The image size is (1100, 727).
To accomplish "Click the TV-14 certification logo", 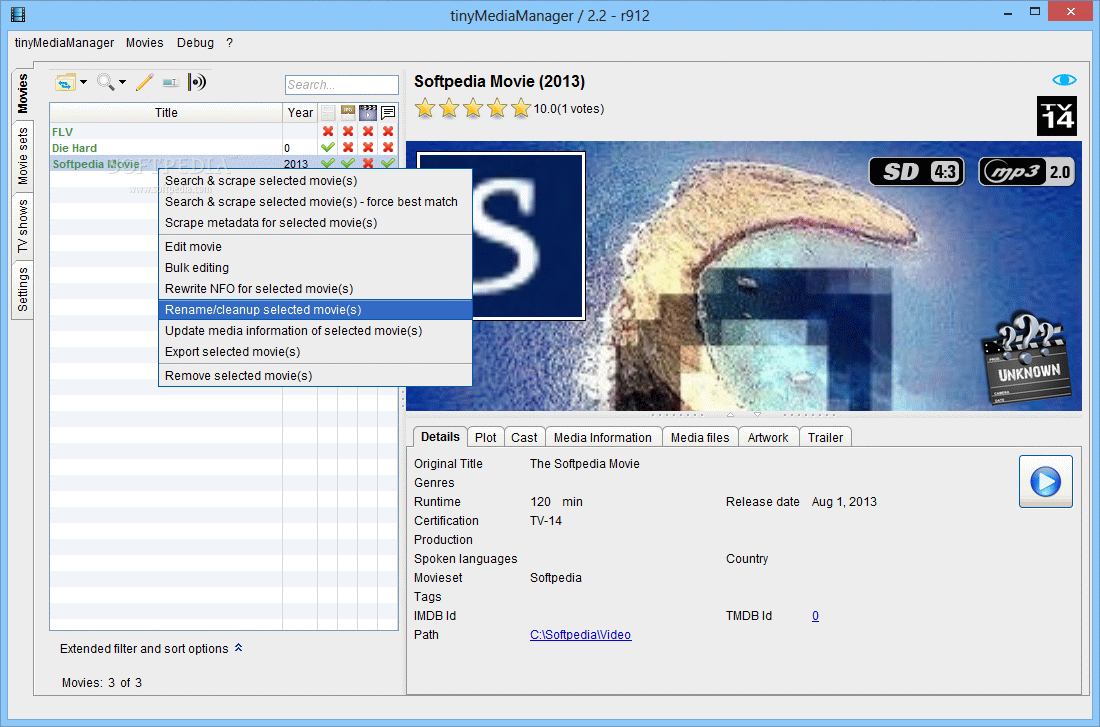I will click(x=1057, y=116).
